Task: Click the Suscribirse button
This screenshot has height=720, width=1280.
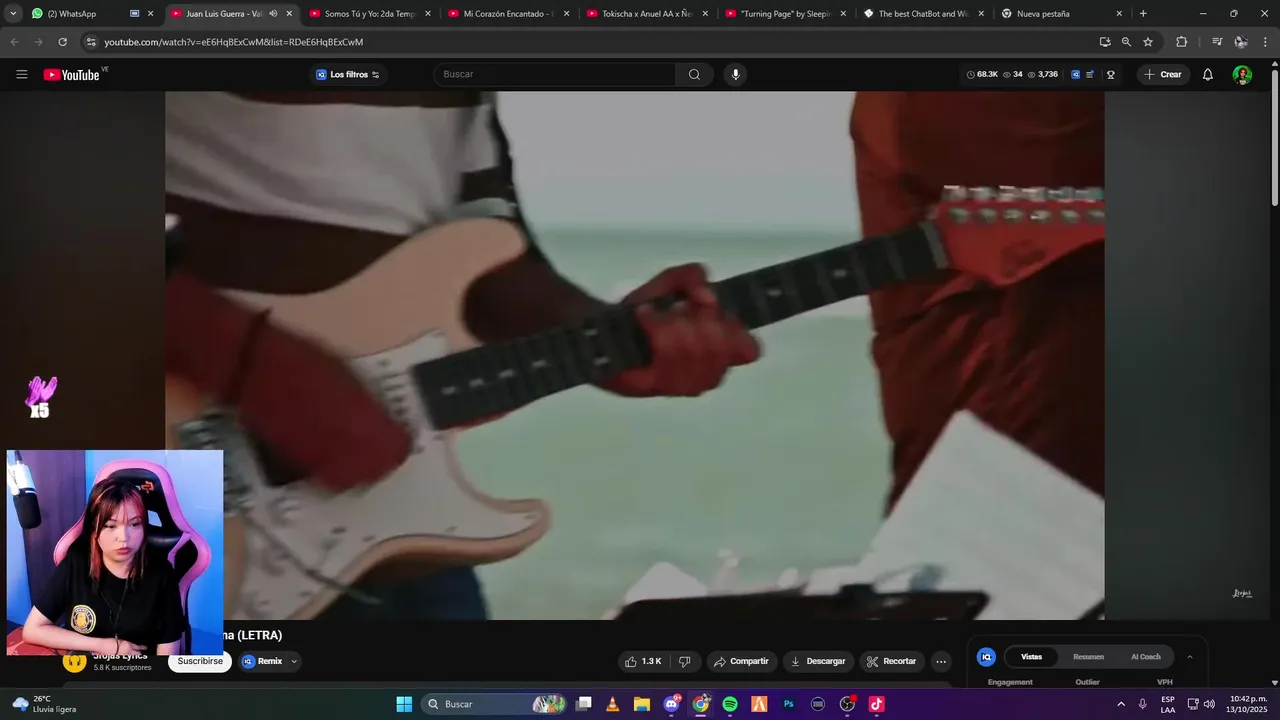Action: pyautogui.click(x=200, y=661)
